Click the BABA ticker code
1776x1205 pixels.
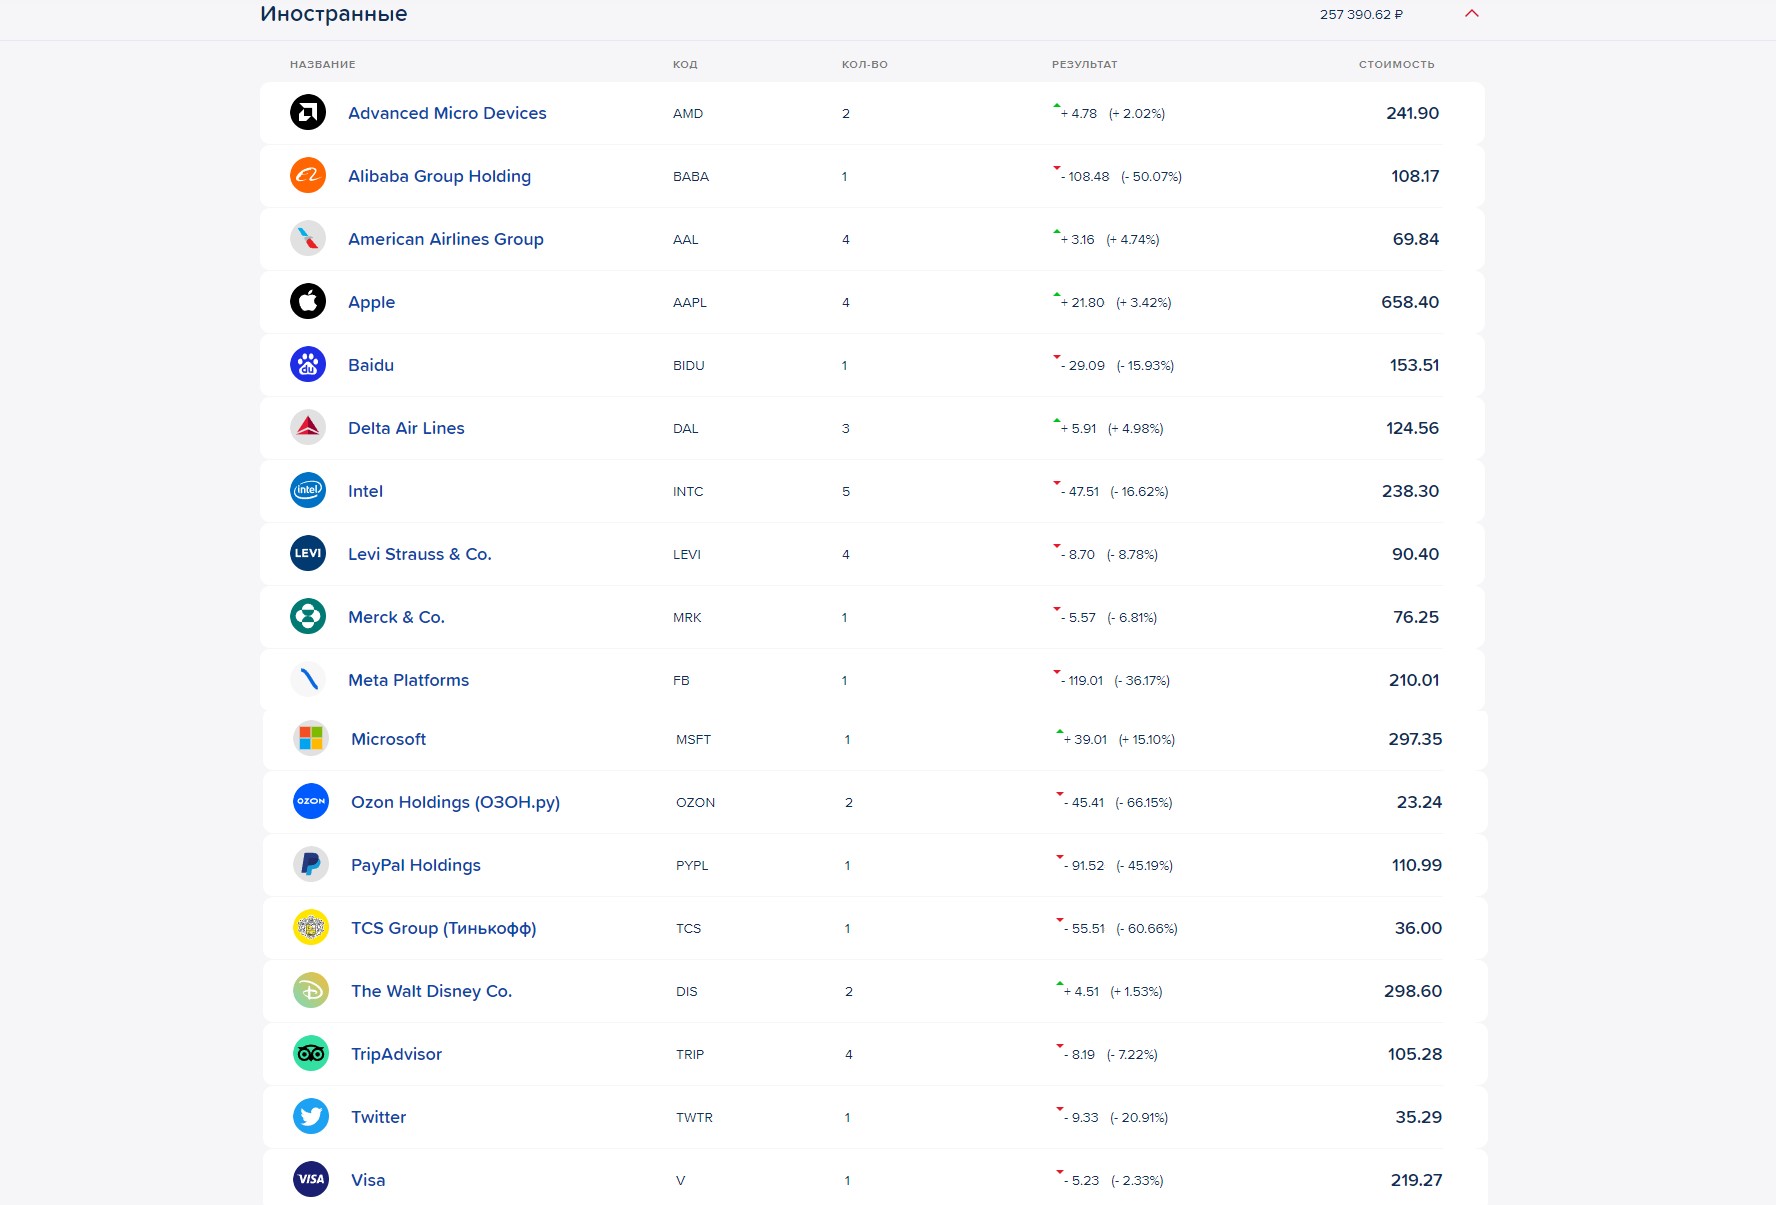[691, 176]
